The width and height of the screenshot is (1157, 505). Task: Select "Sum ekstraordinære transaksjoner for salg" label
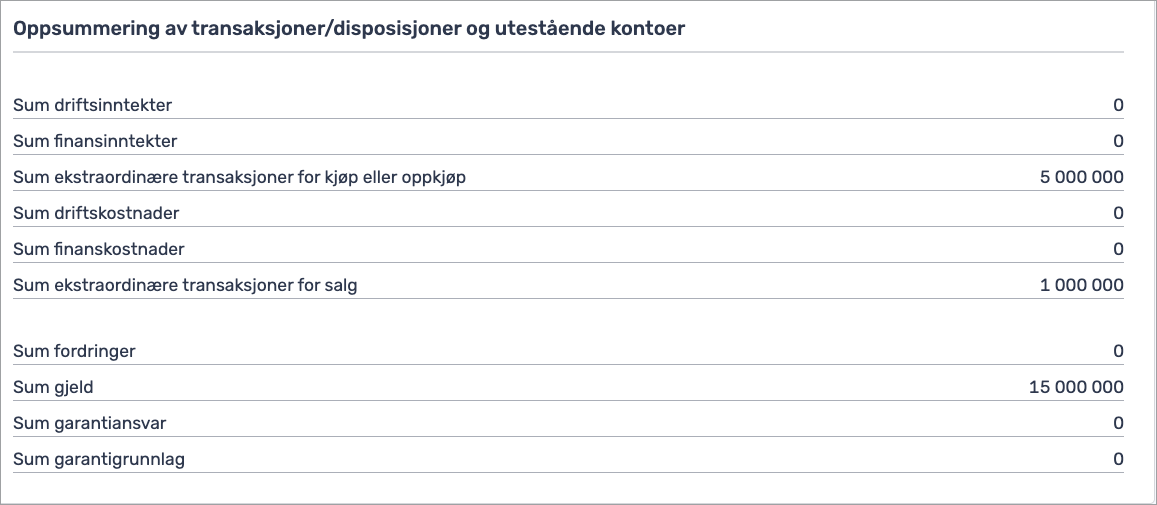(185, 285)
